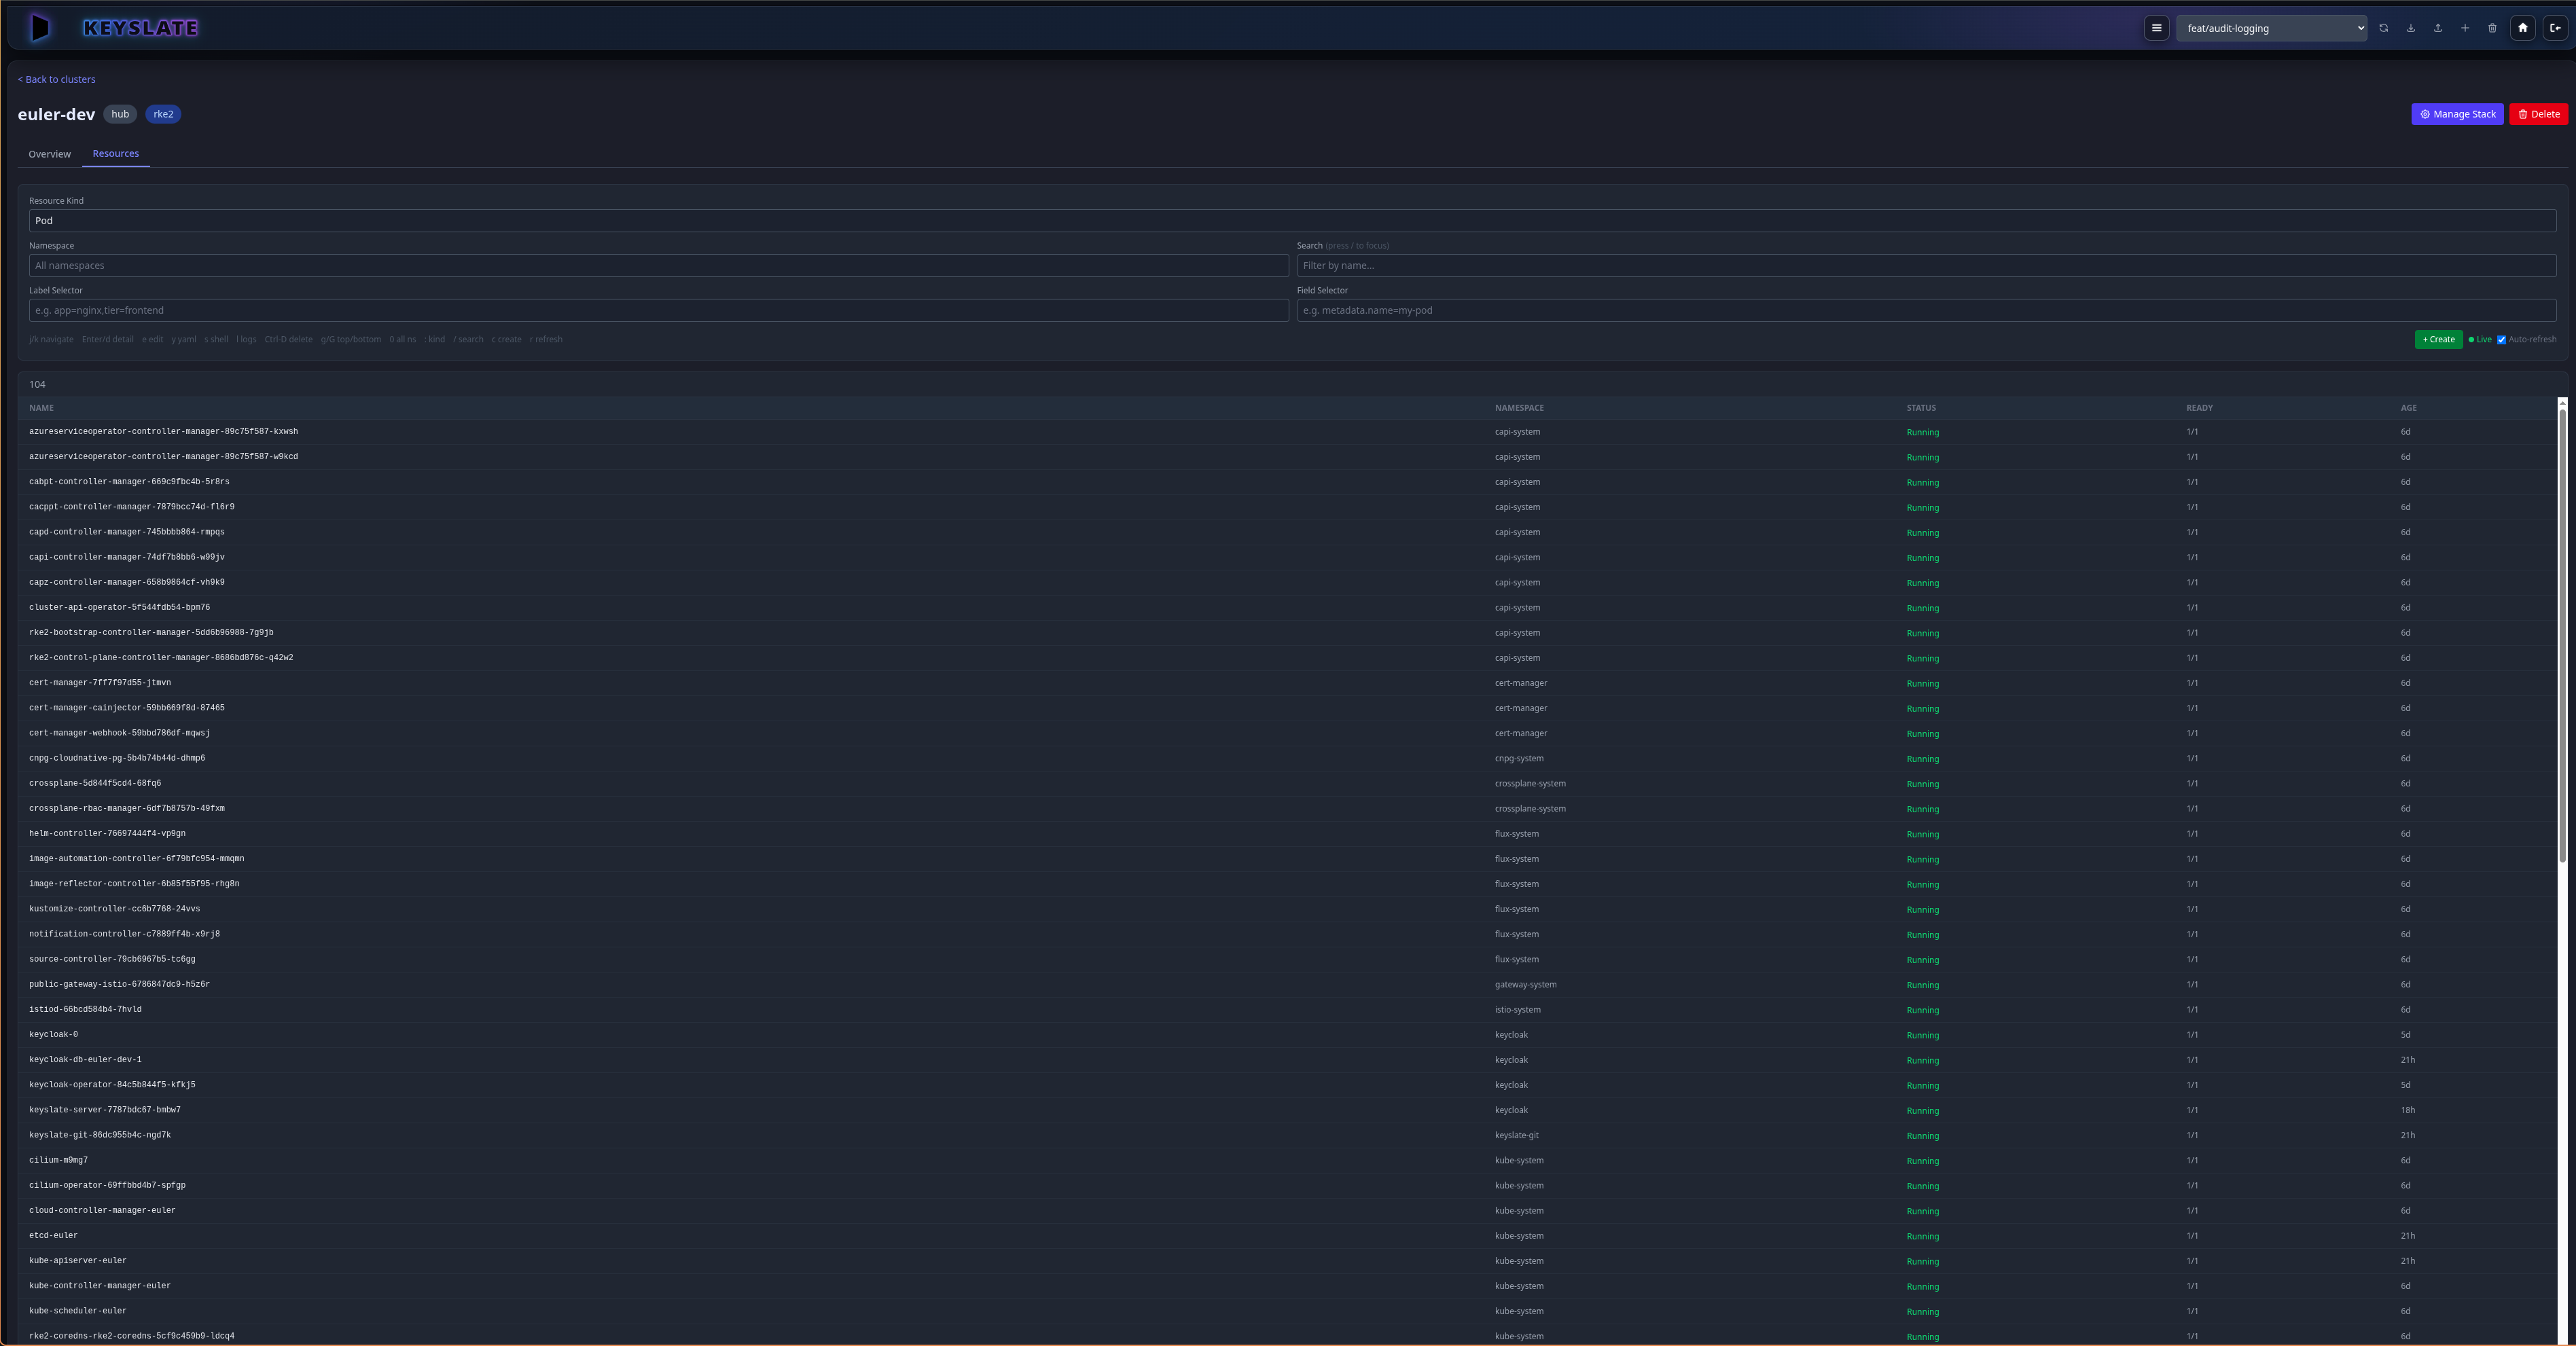Open the hamburger menu in the header
The width and height of the screenshot is (2576, 1346).
click(2156, 28)
